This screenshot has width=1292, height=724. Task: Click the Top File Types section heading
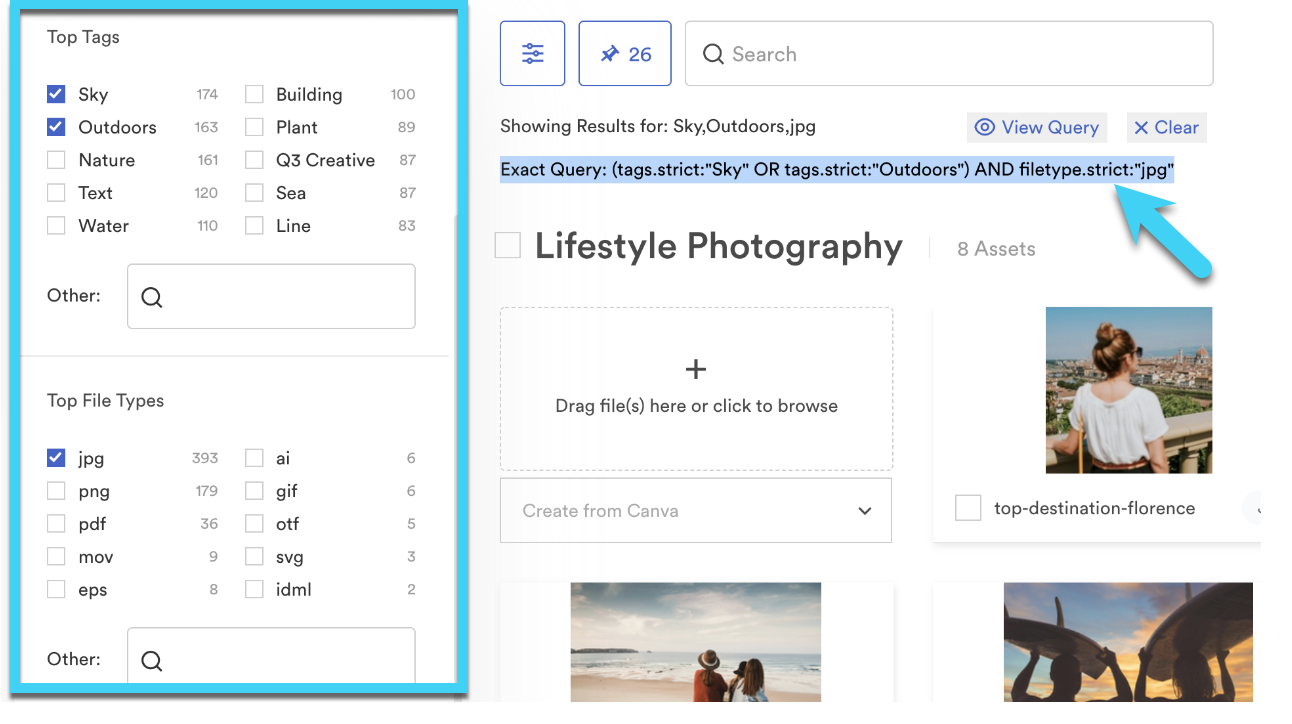[x=105, y=401]
